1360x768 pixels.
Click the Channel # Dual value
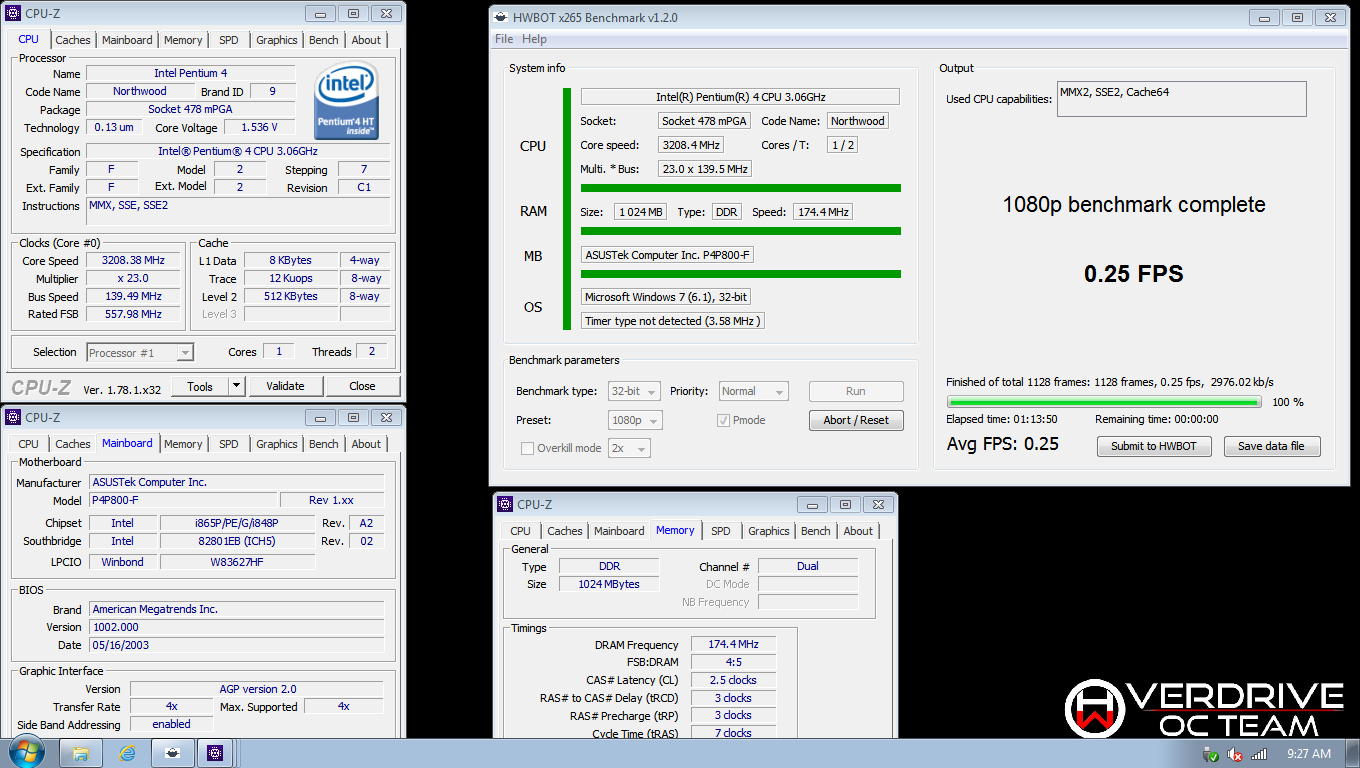click(x=808, y=566)
